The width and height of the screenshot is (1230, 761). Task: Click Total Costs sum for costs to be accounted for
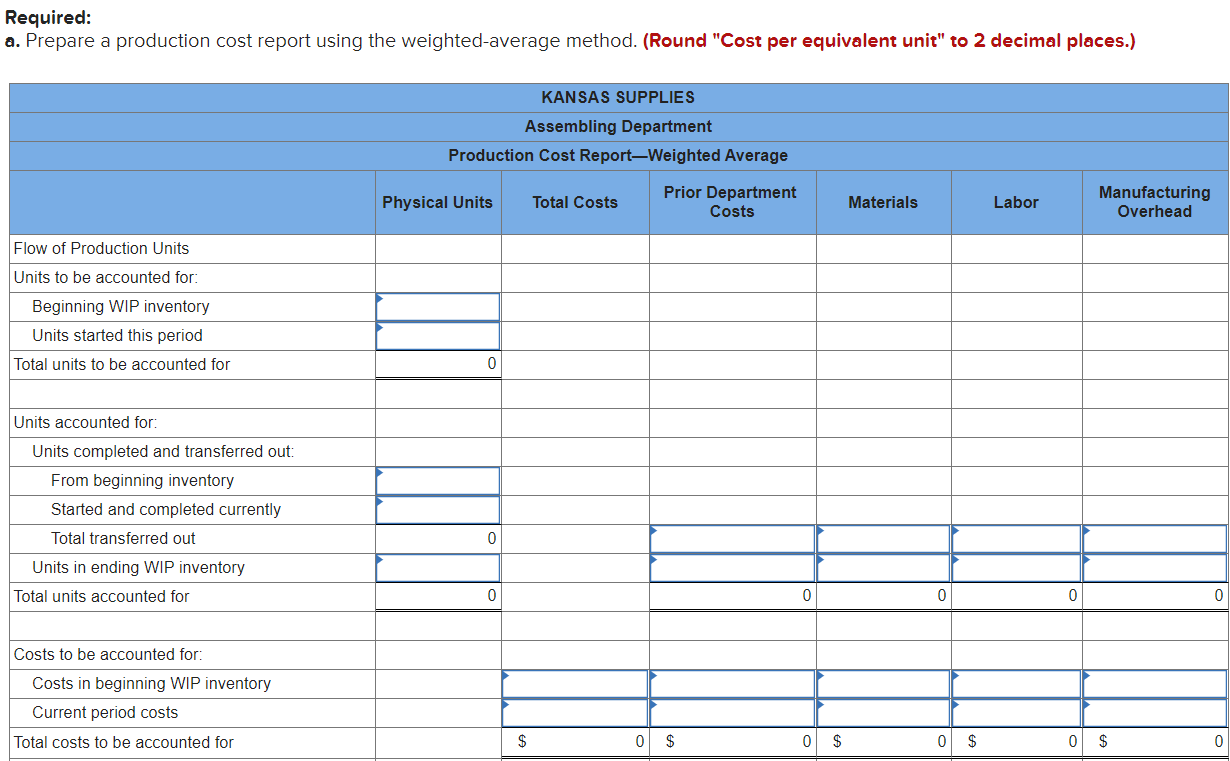(x=575, y=742)
